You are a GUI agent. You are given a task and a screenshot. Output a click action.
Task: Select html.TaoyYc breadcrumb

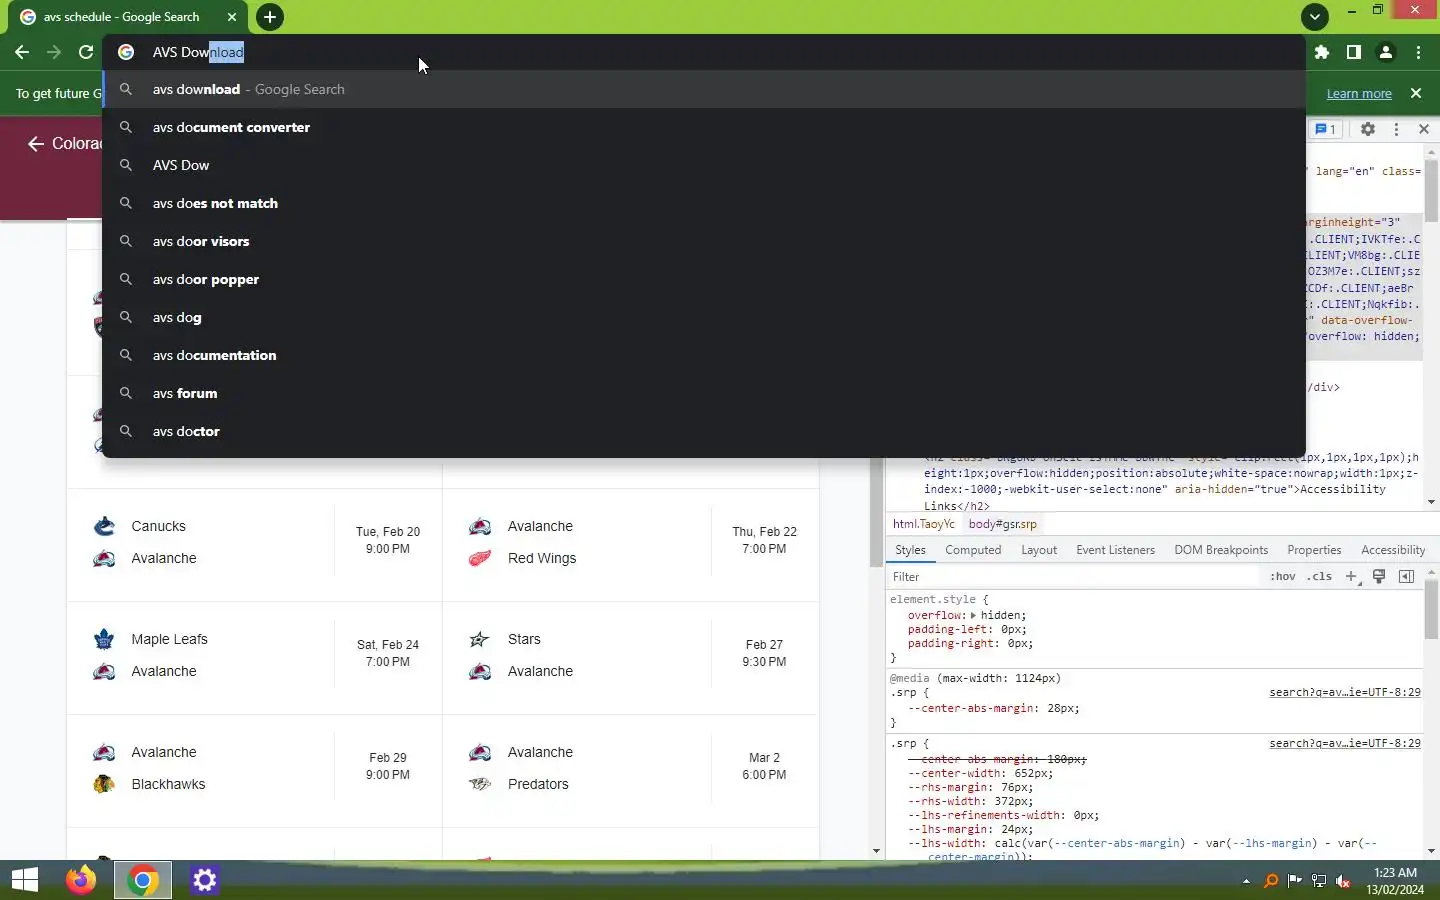(x=923, y=524)
